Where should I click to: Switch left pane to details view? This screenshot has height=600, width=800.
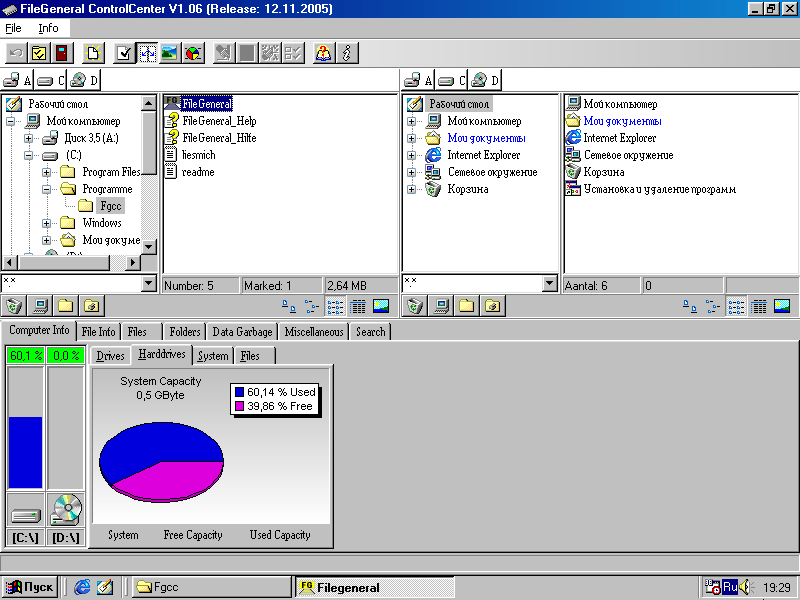coord(358,306)
